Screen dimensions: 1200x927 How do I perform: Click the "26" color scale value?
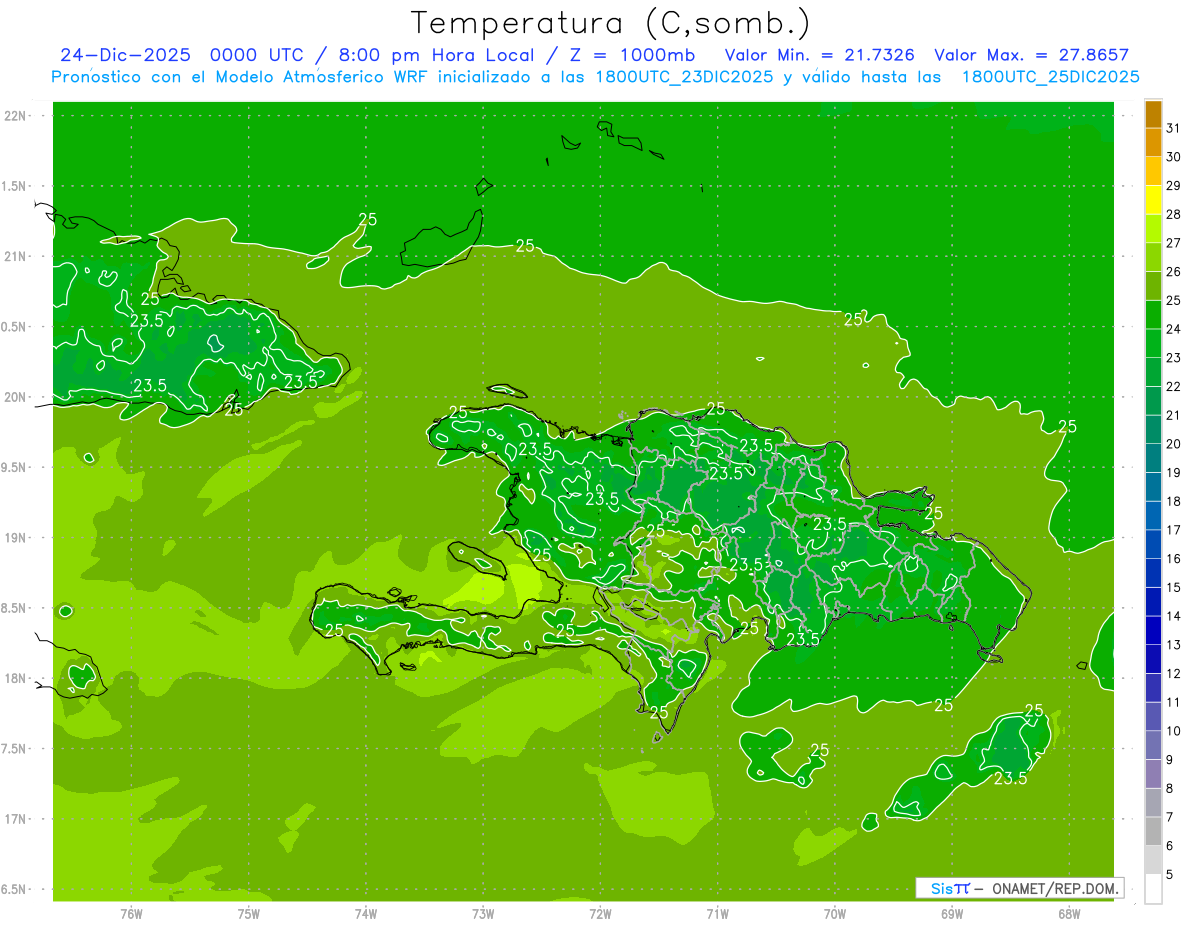point(1174,272)
